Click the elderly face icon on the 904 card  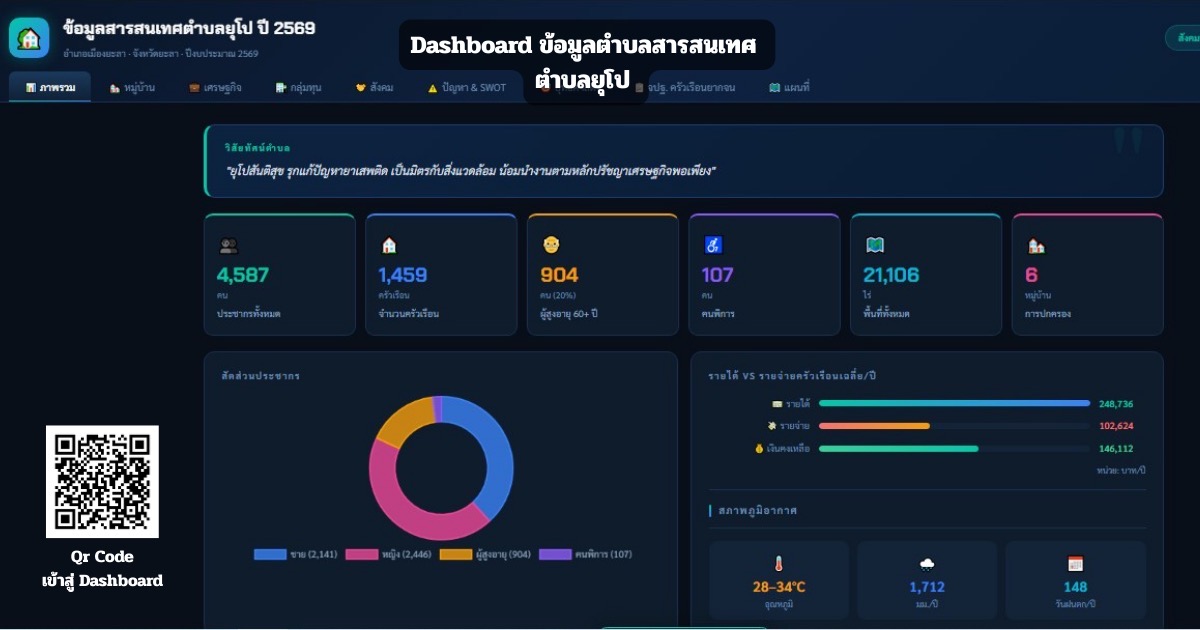pos(551,244)
